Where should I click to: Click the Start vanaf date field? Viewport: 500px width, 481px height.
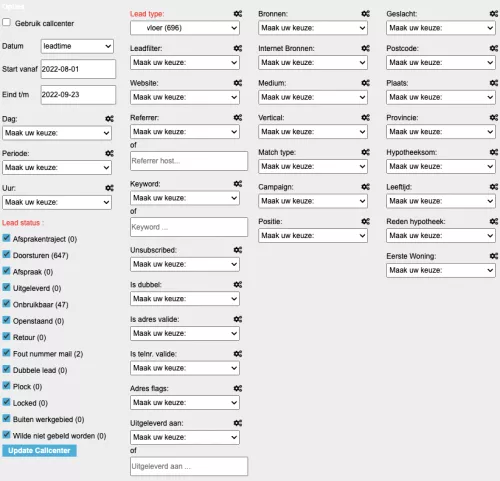tap(78, 69)
